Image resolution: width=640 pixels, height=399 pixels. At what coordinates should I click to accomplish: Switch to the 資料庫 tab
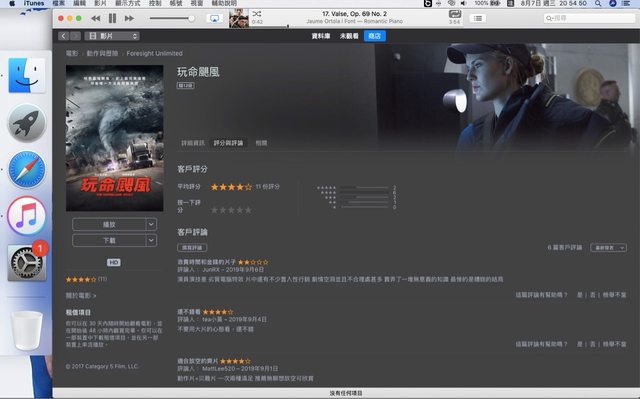point(321,36)
